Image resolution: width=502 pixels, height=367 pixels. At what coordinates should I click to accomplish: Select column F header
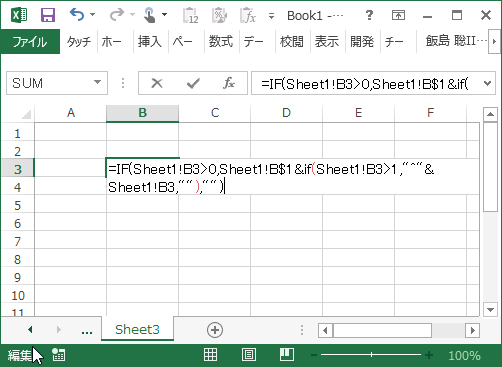(x=430, y=113)
